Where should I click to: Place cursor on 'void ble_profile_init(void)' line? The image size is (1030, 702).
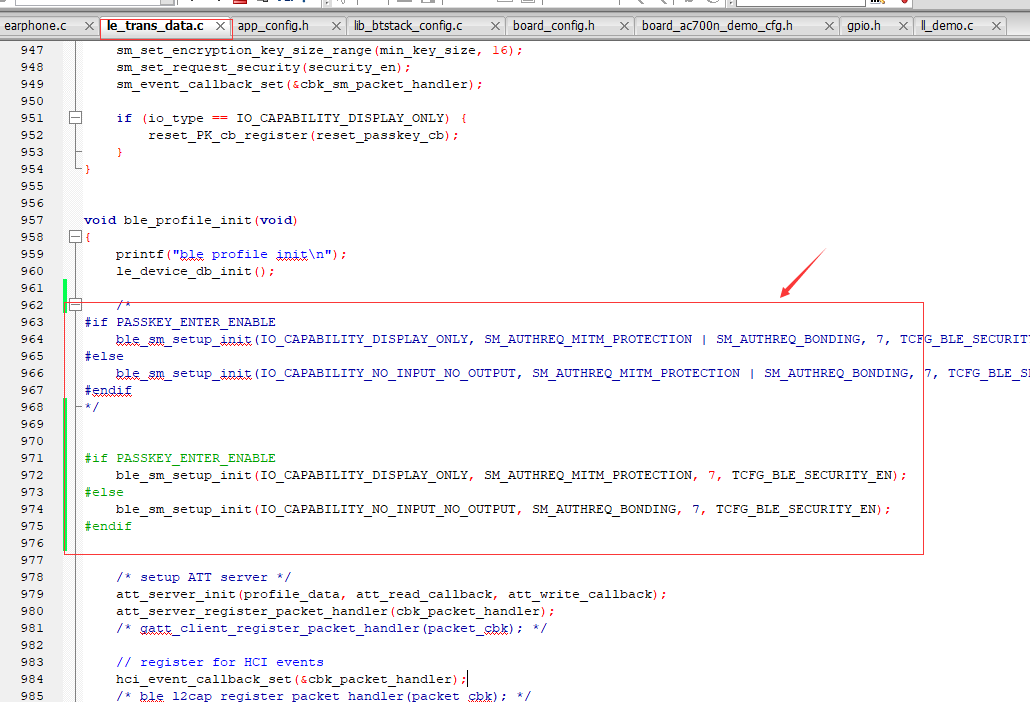tap(190, 220)
